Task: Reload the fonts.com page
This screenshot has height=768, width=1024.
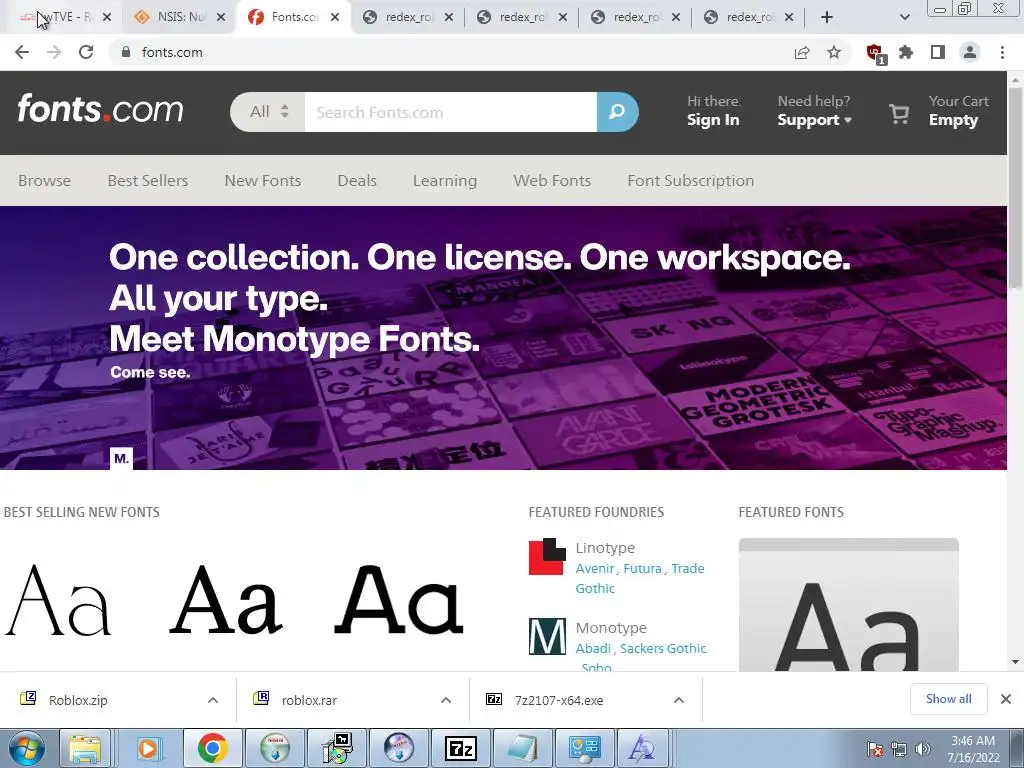Action: pyautogui.click(x=86, y=52)
